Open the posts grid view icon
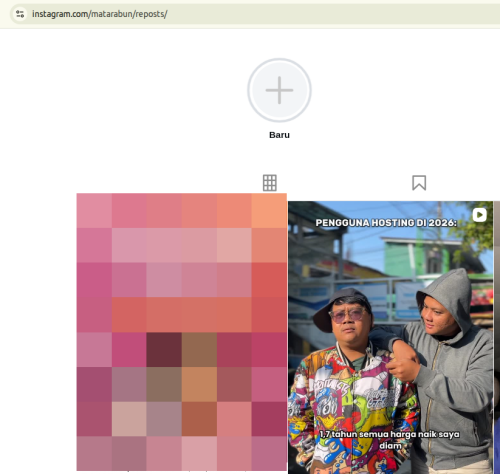 coord(270,183)
